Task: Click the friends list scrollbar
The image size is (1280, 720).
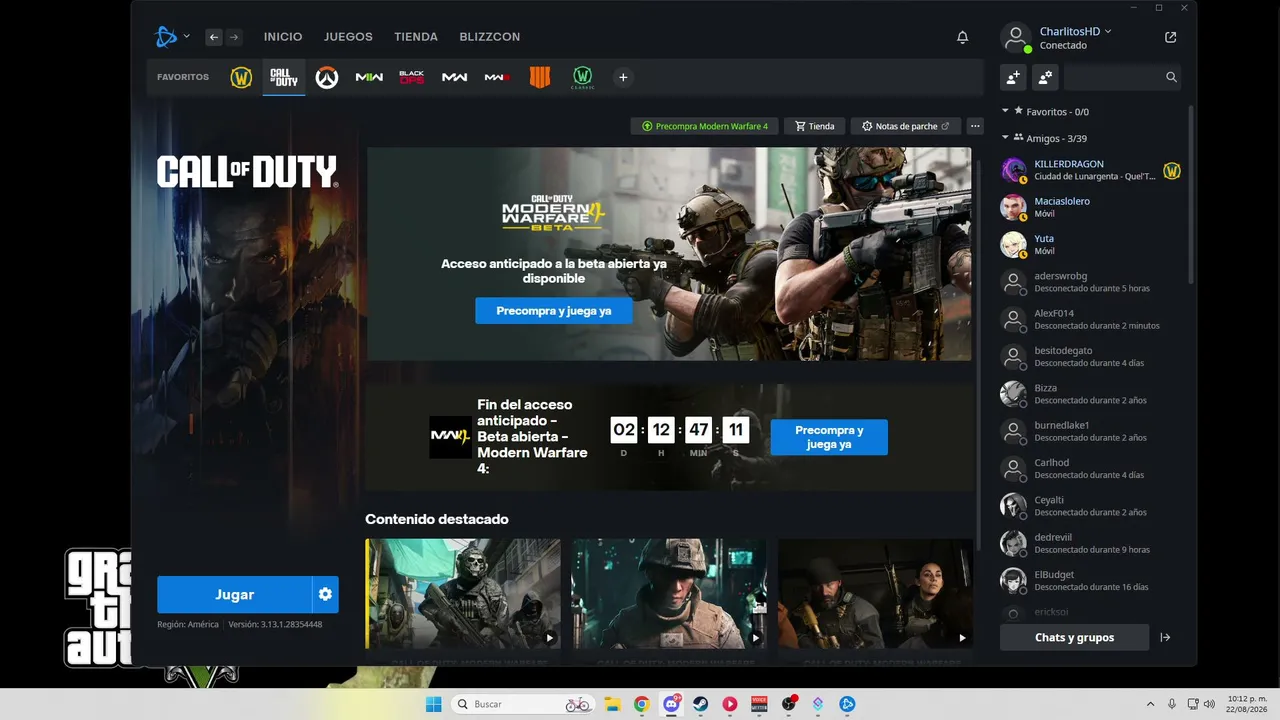Action: coord(1190,194)
